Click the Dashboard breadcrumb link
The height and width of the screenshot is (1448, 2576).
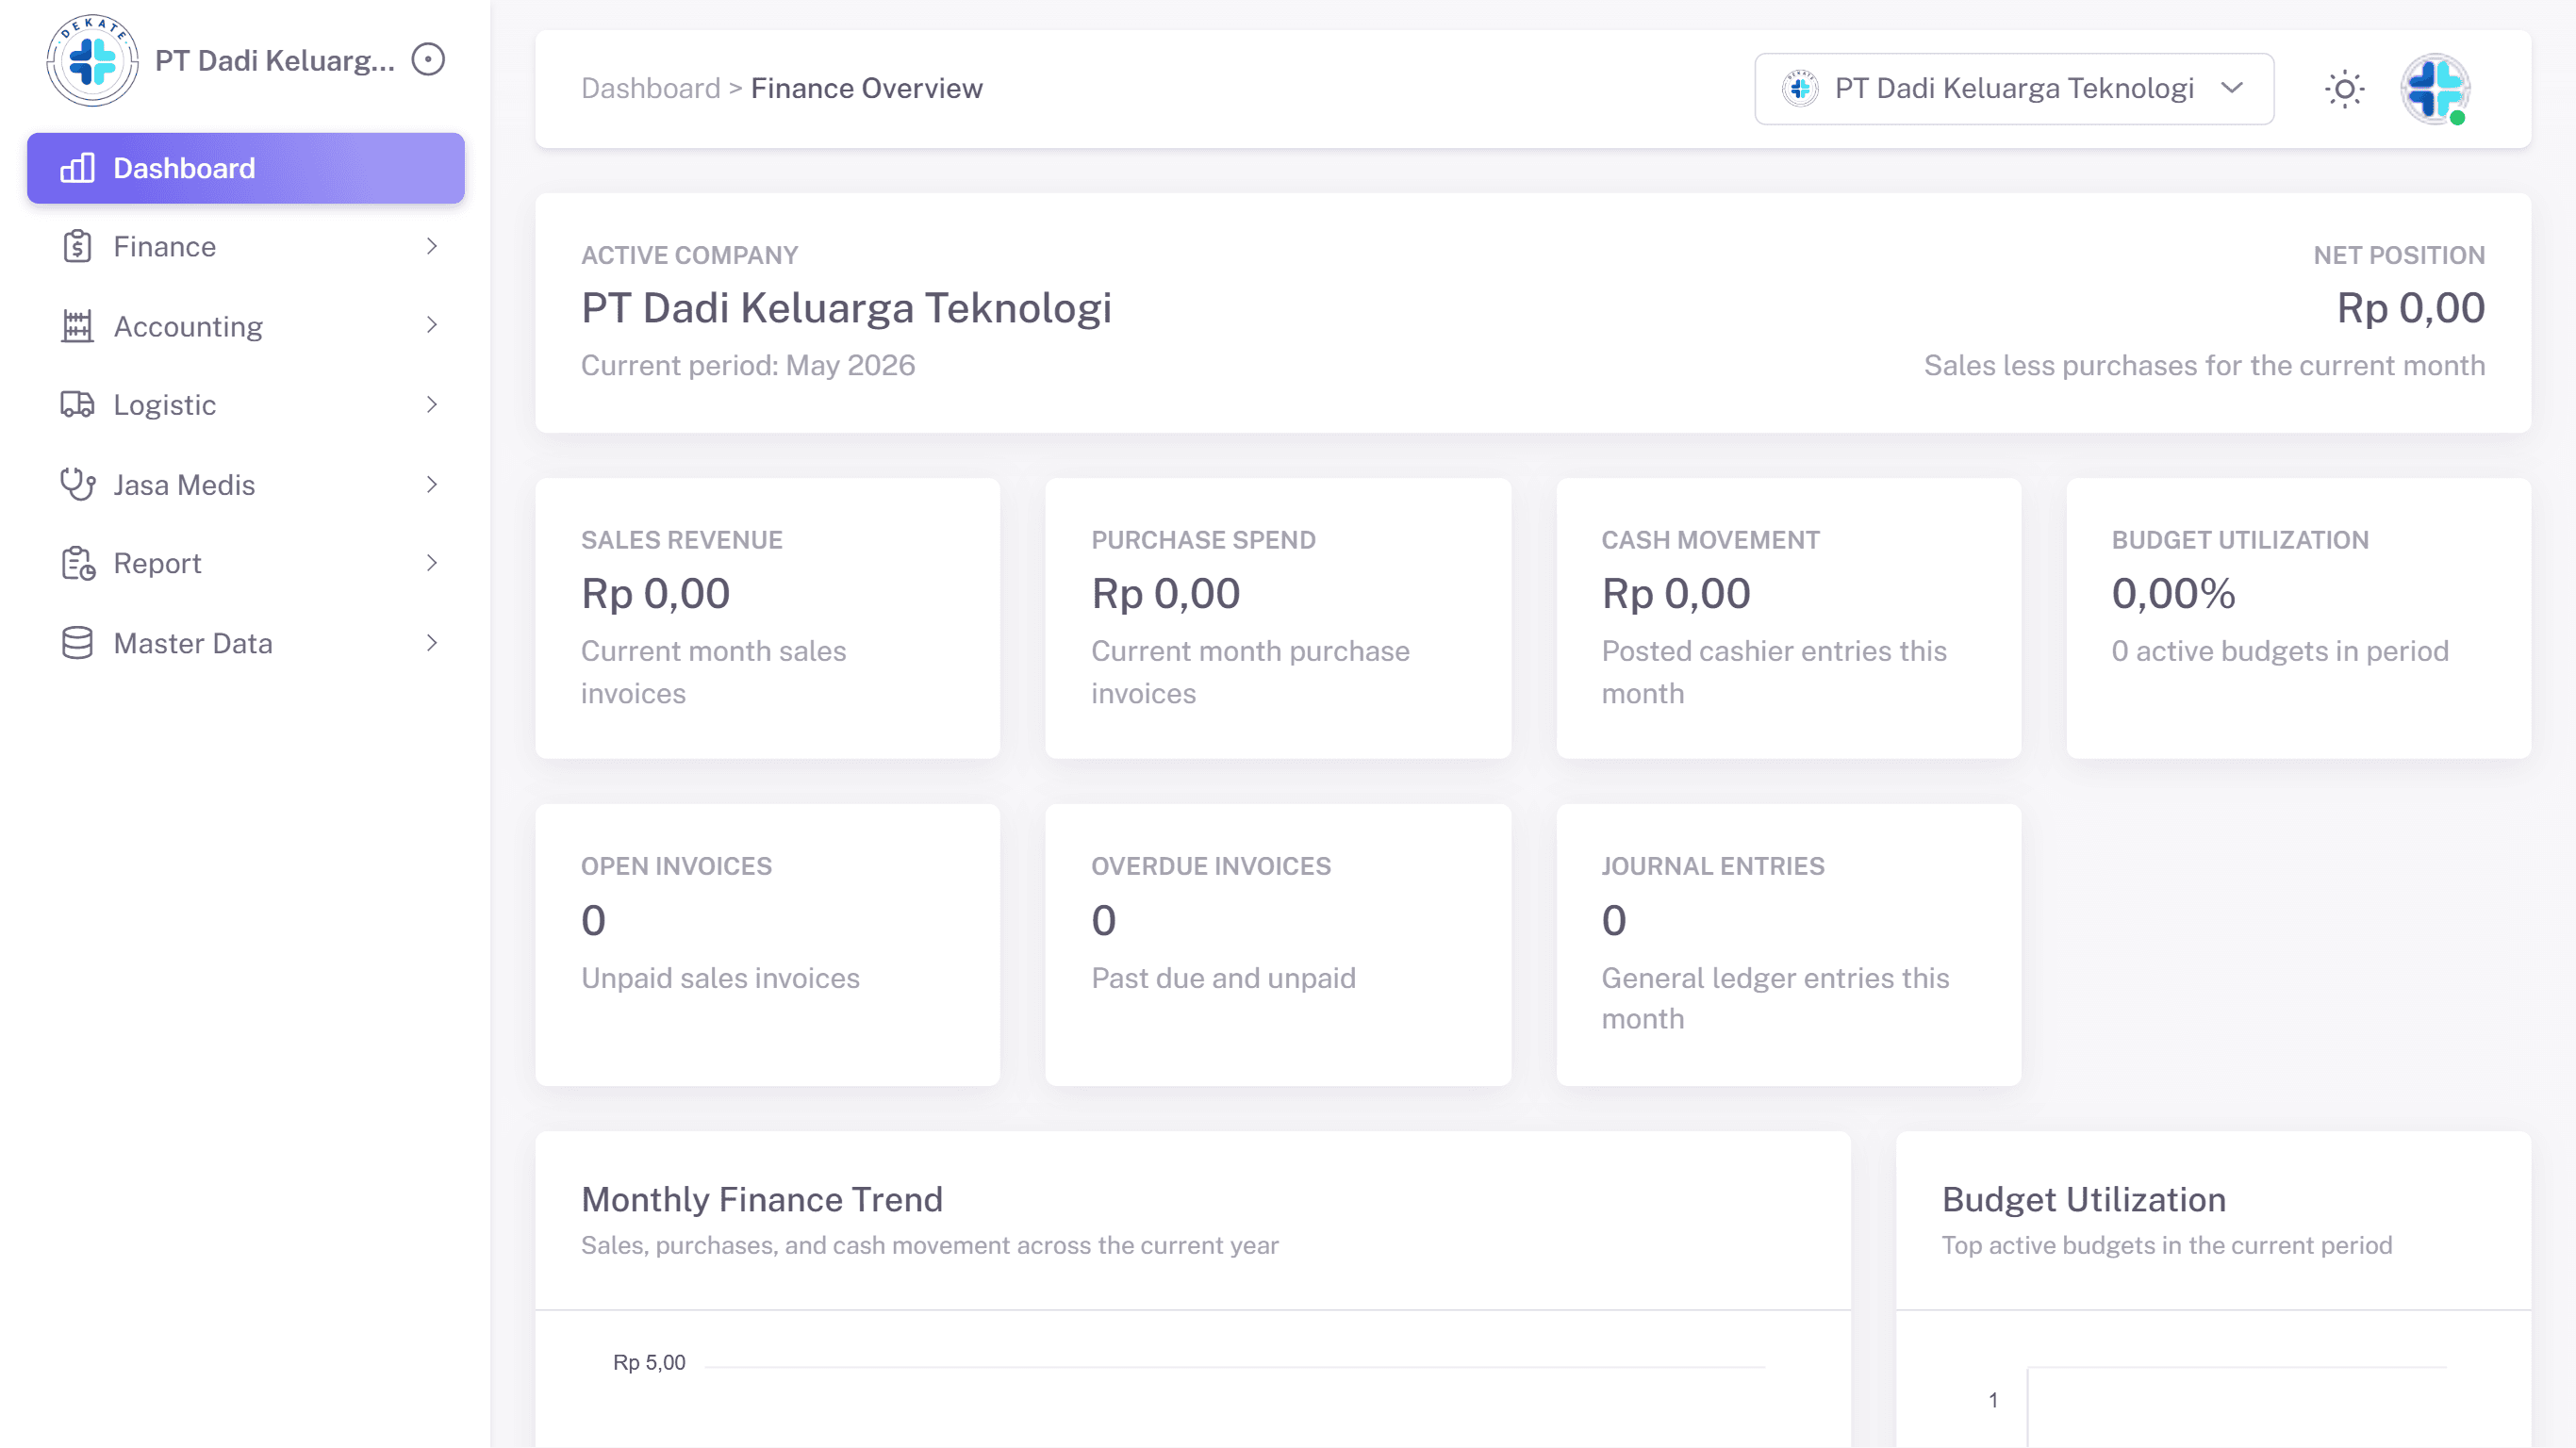(x=650, y=89)
